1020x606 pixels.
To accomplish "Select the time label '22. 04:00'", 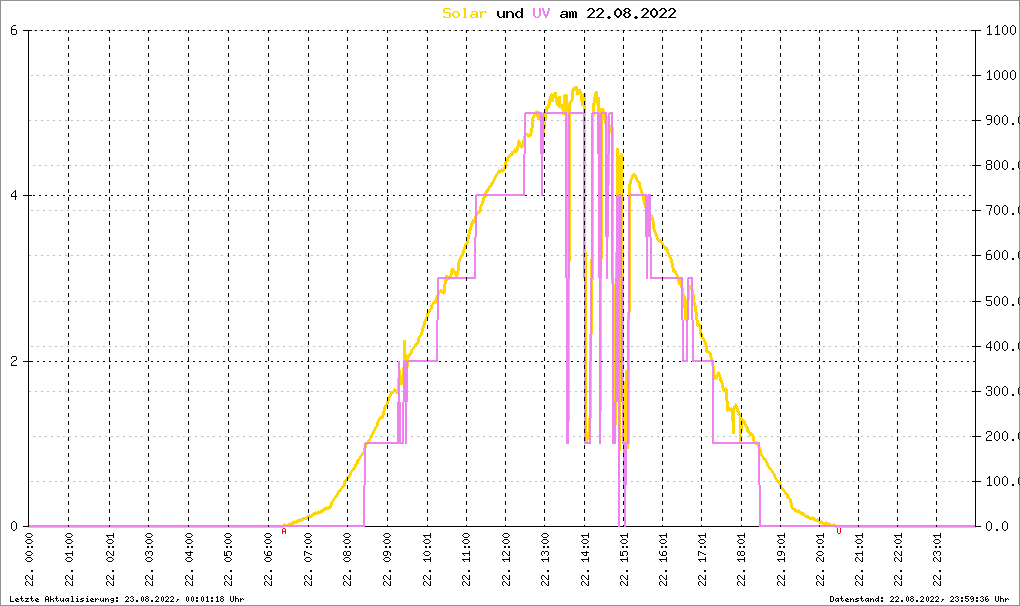I will [x=189, y=560].
